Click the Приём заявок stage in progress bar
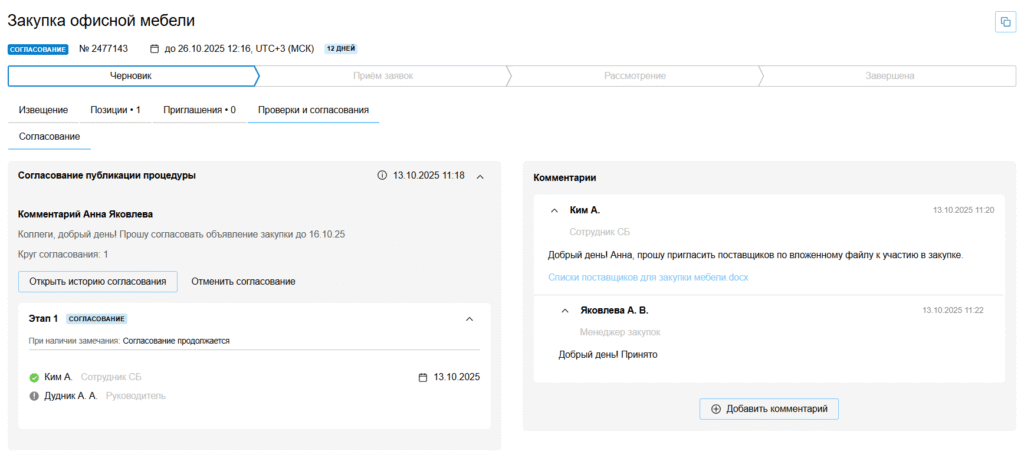 pos(382,76)
